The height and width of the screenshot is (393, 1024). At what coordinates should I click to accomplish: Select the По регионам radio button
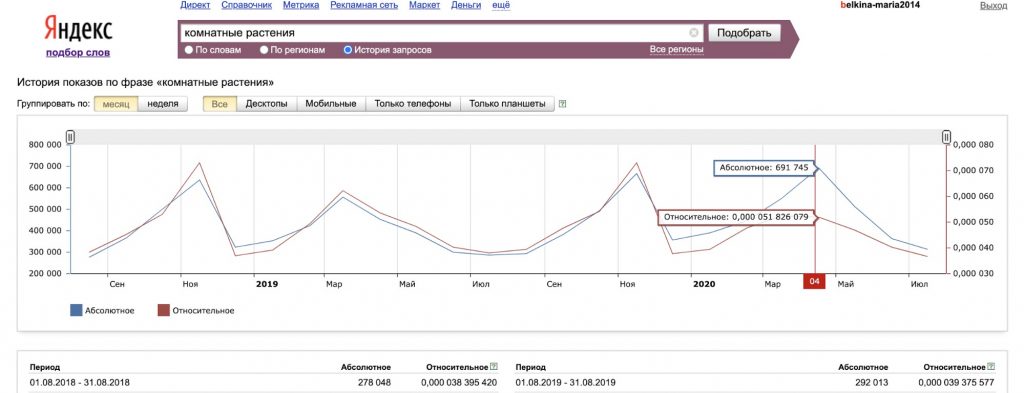[x=264, y=50]
